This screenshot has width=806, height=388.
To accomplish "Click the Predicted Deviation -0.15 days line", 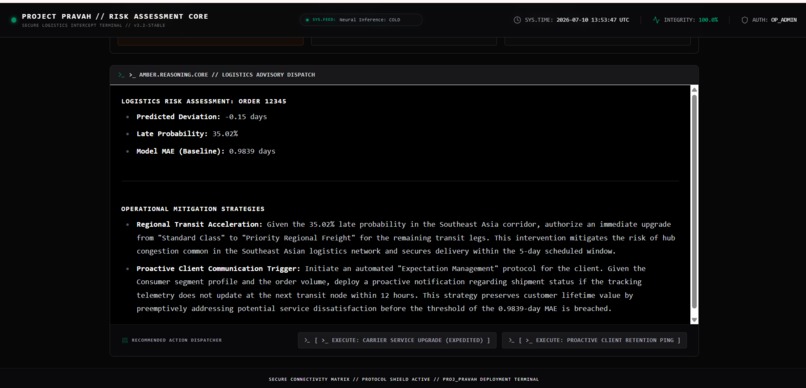I will (x=202, y=117).
